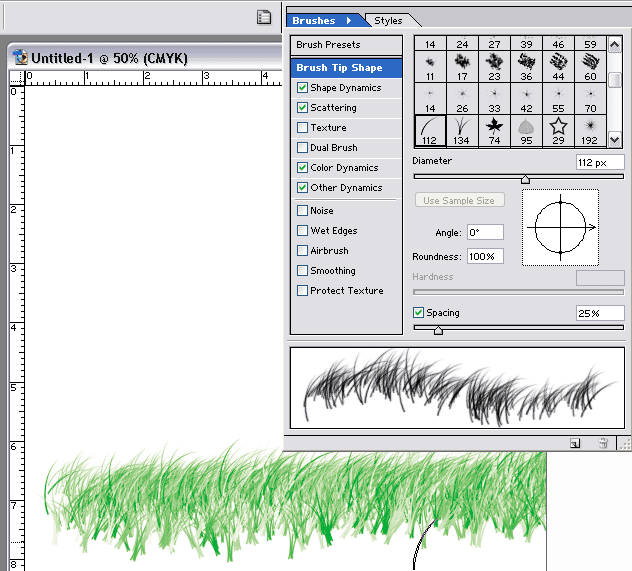Click the Roundness 100% field

pyautogui.click(x=485, y=256)
